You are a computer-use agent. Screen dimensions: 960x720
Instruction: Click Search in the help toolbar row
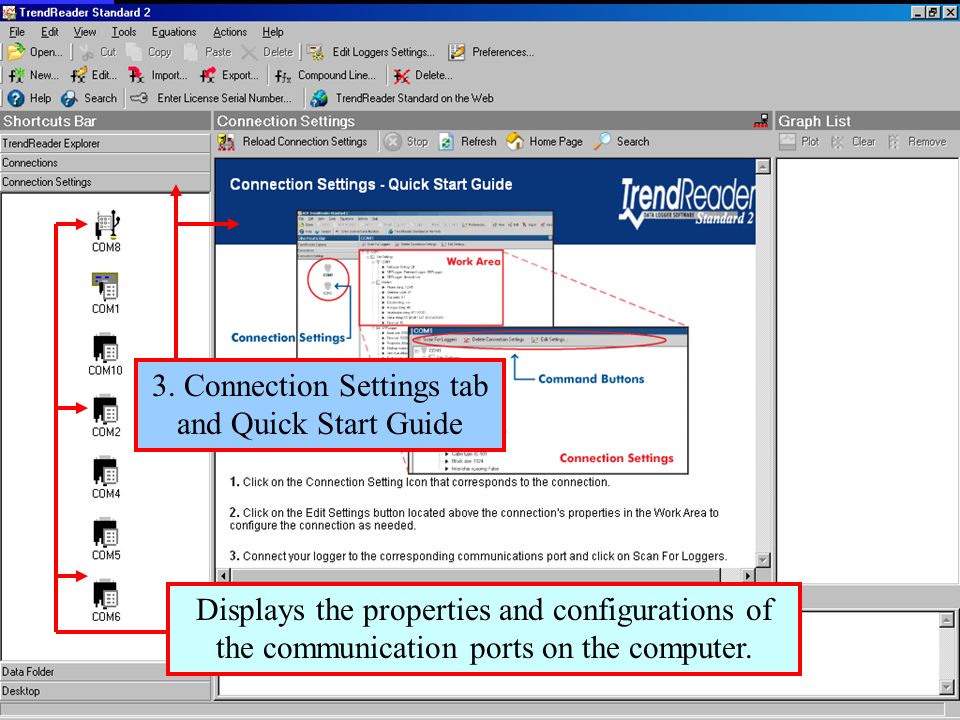[x=88, y=98]
